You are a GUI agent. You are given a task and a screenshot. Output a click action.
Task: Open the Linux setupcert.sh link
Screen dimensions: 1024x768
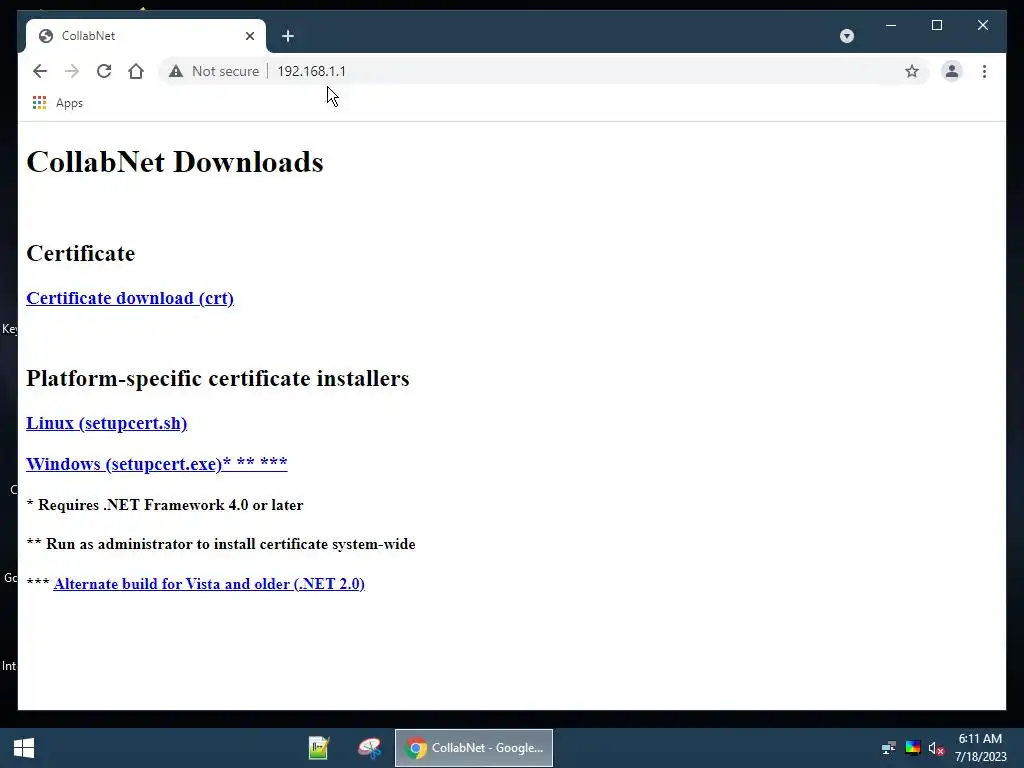point(106,423)
